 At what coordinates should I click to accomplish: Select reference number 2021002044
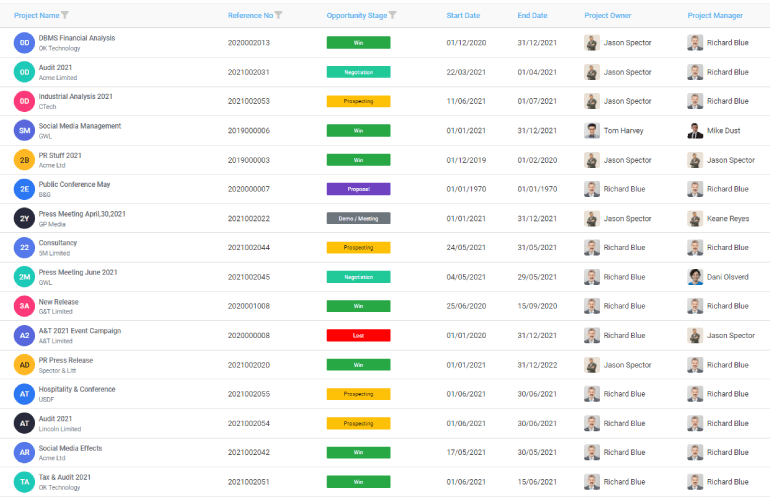[x=249, y=248]
